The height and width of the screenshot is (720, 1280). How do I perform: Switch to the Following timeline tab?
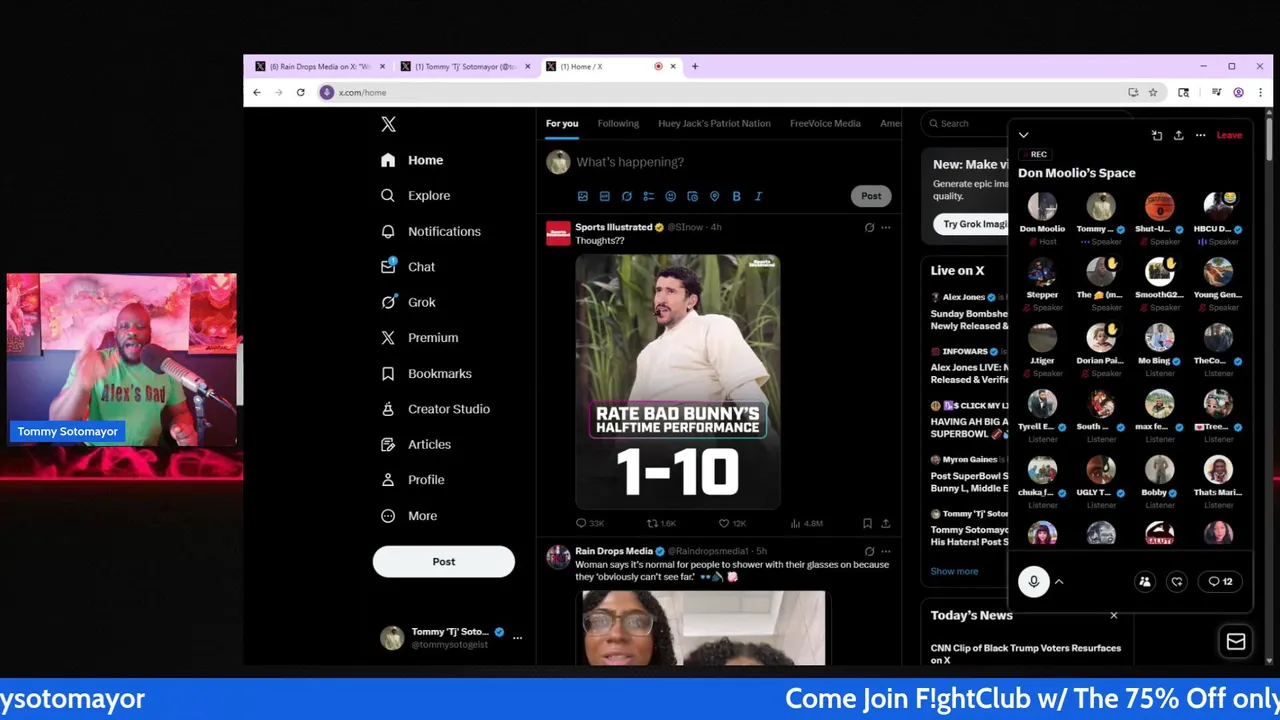618,123
